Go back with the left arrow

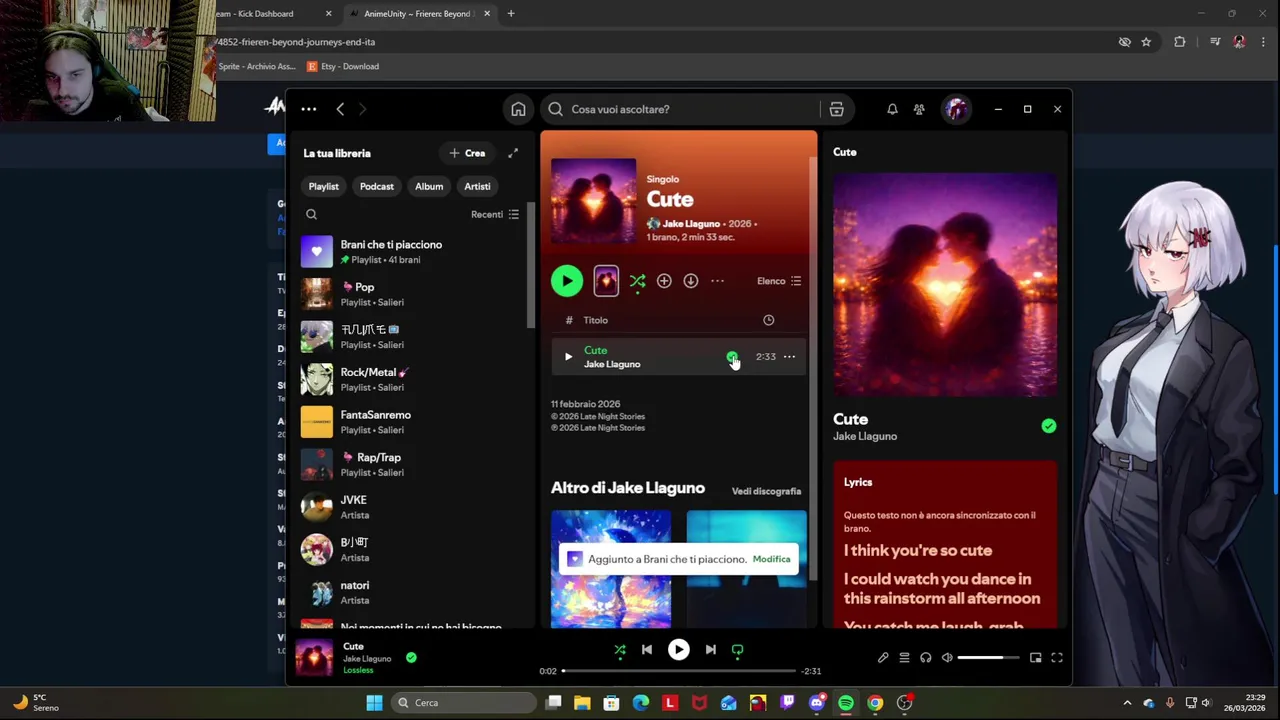click(340, 109)
